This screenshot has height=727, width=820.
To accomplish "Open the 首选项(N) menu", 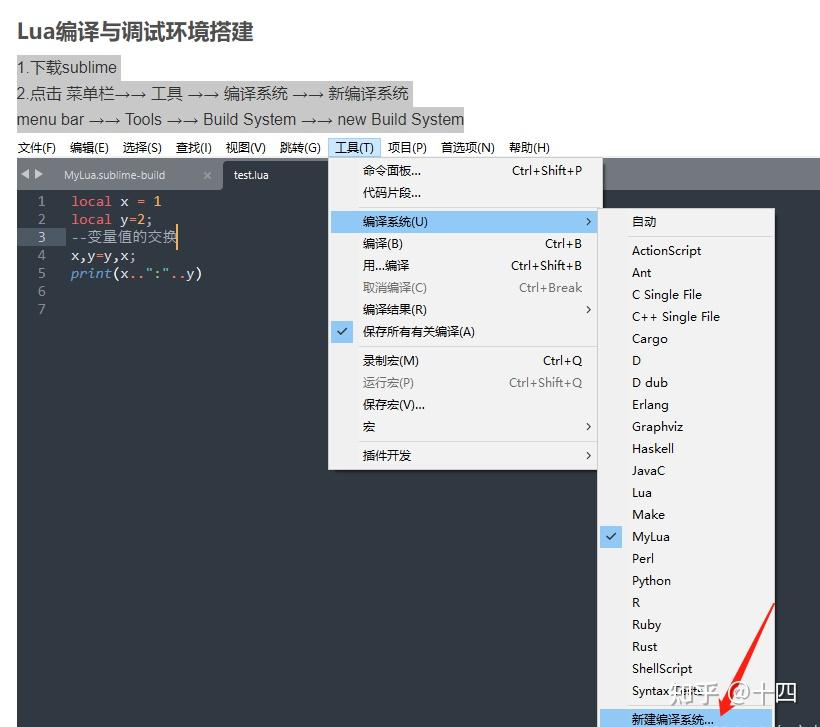I will (x=466, y=147).
